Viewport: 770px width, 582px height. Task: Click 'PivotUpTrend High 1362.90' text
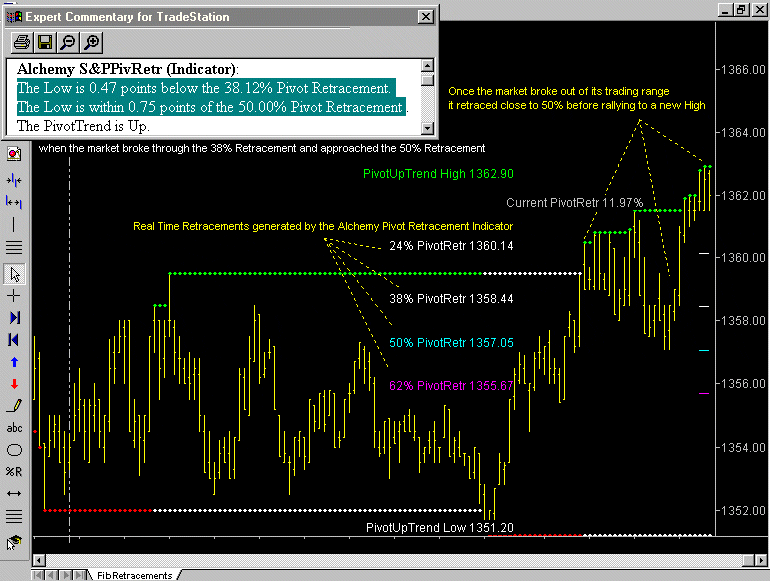[438, 174]
